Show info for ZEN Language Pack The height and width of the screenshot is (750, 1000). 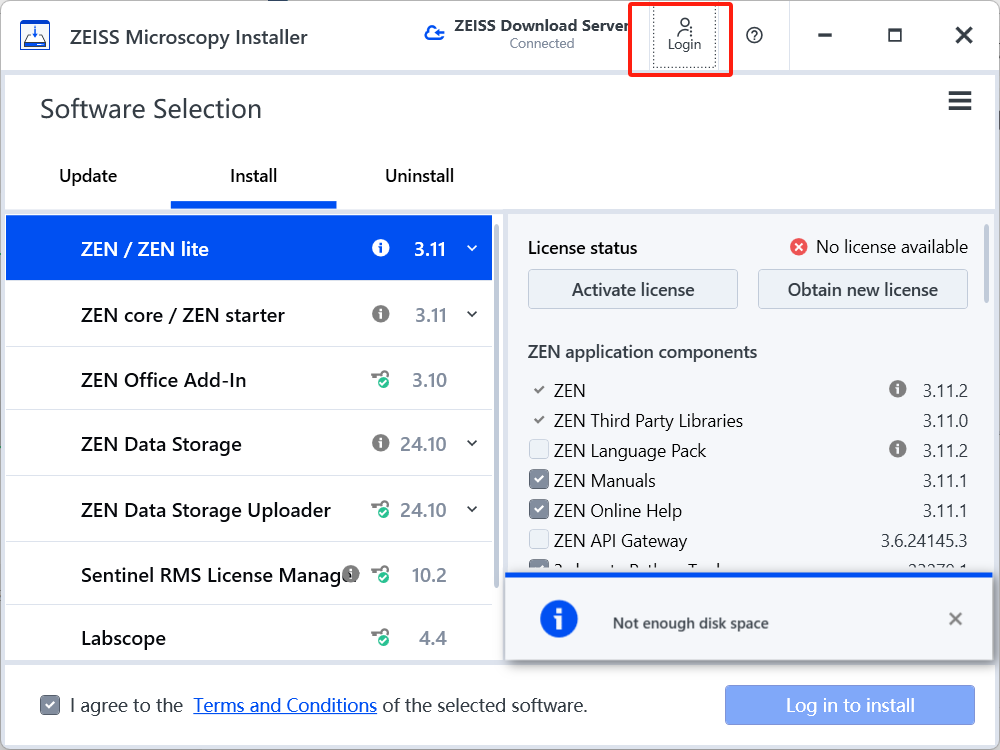(x=898, y=449)
